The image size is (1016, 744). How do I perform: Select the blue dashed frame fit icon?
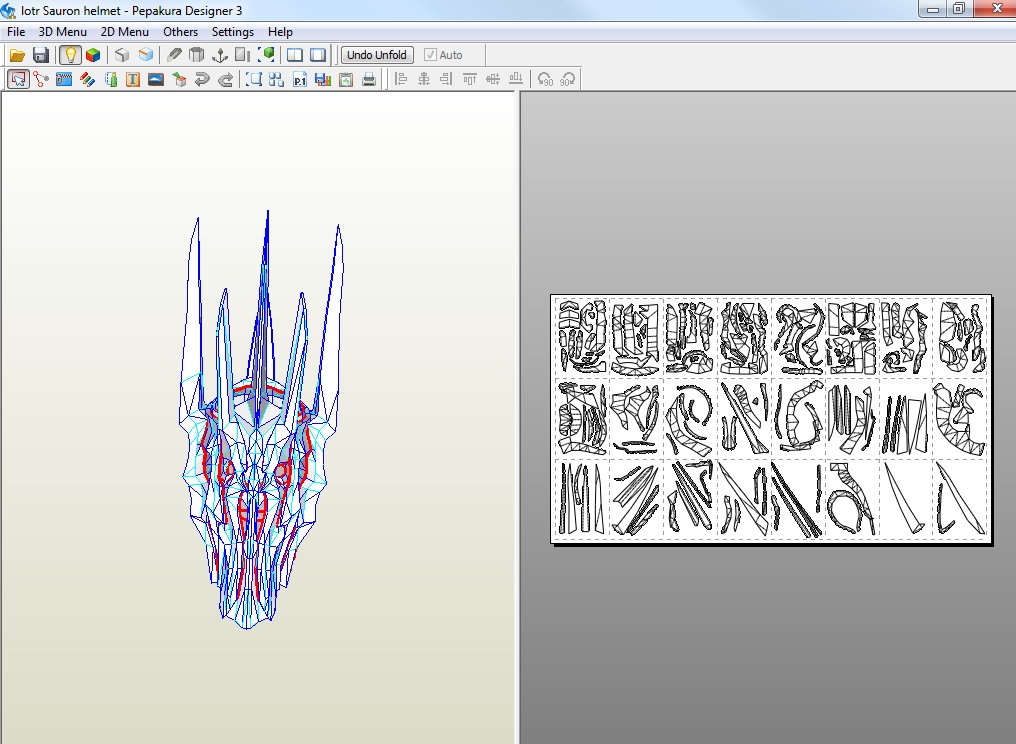254,80
